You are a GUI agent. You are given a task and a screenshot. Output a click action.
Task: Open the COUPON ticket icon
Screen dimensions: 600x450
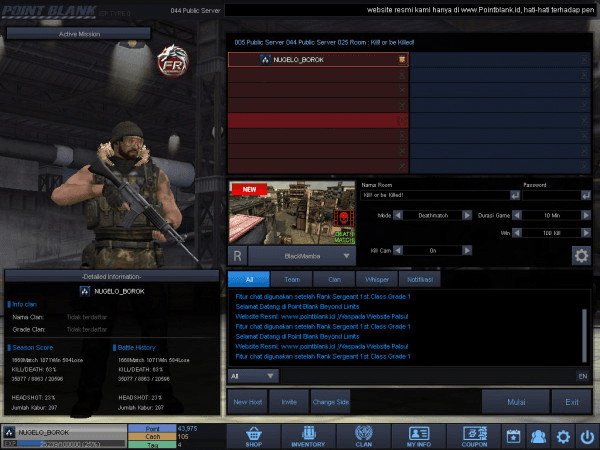click(x=474, y=437)
